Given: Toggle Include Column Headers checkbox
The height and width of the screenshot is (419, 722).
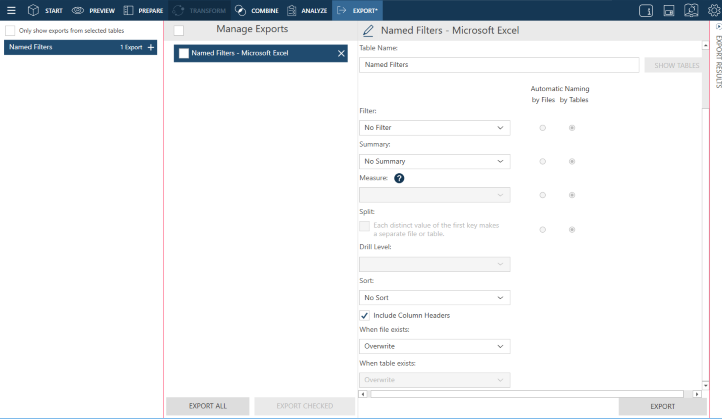Looking at the screenshot, I should [x=364, y=315].
